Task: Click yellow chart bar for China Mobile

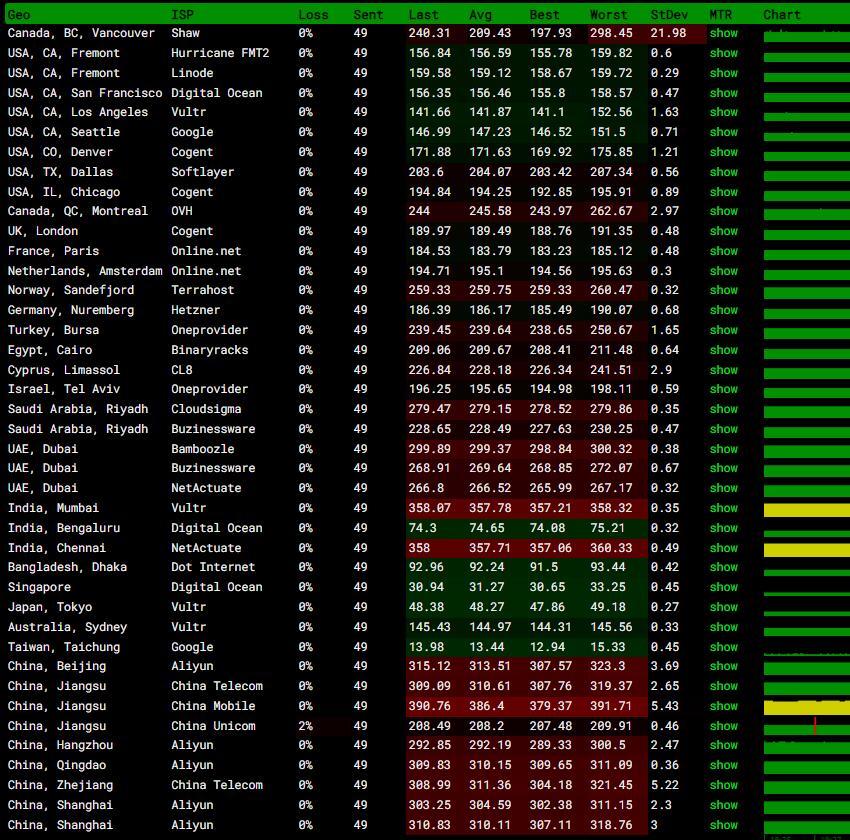Action: [807, 707]
